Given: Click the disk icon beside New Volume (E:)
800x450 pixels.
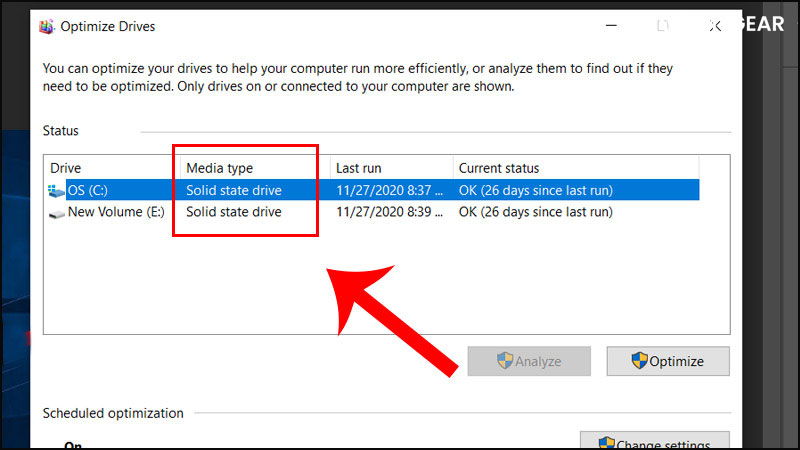Looking at the screenshot, I should point(56,212).
